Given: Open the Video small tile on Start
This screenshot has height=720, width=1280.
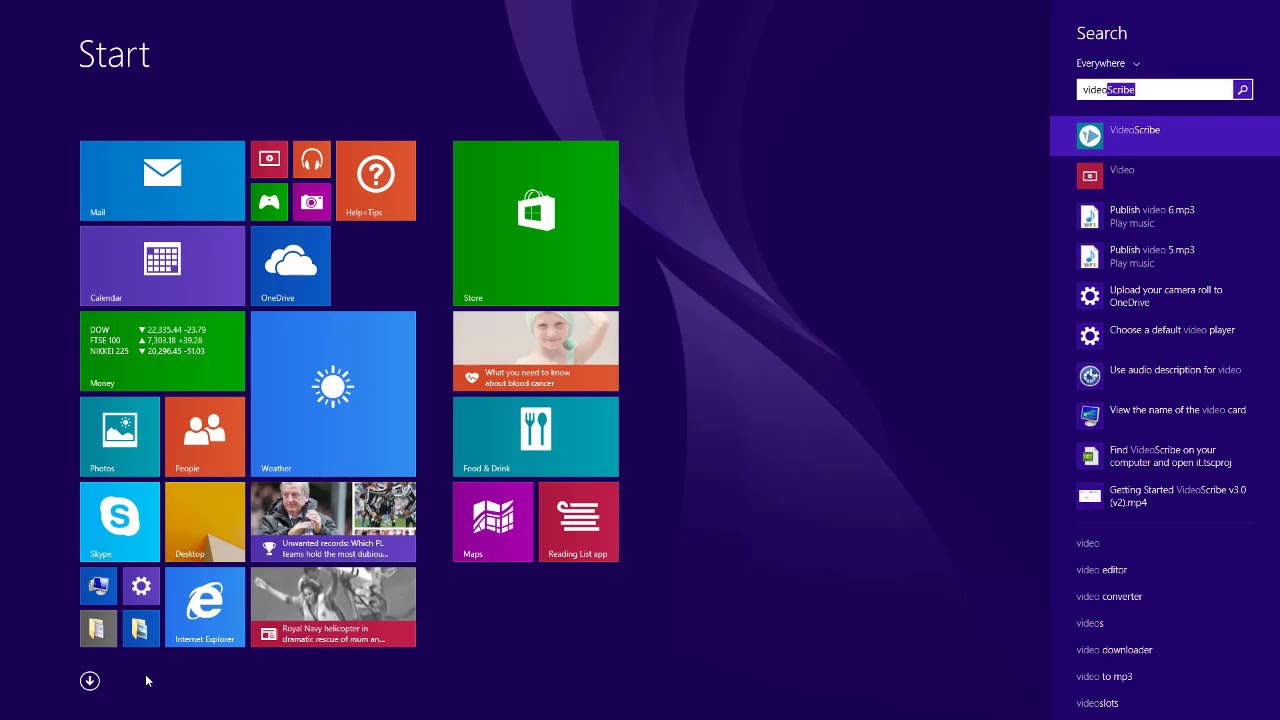Looking at the screenshot, I should pos(269,159).
